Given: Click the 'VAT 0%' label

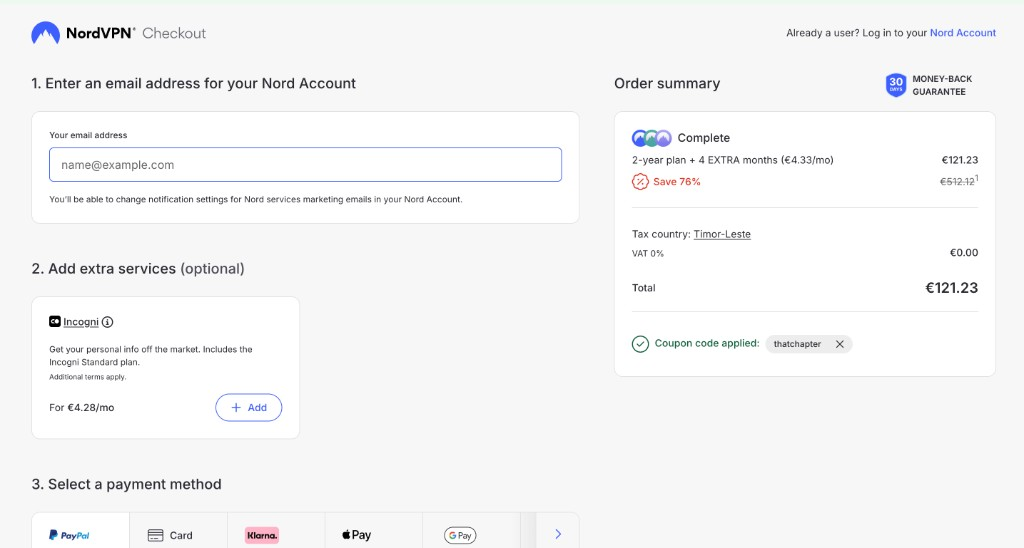Looking at the screenshot, I should coord(648,253).
